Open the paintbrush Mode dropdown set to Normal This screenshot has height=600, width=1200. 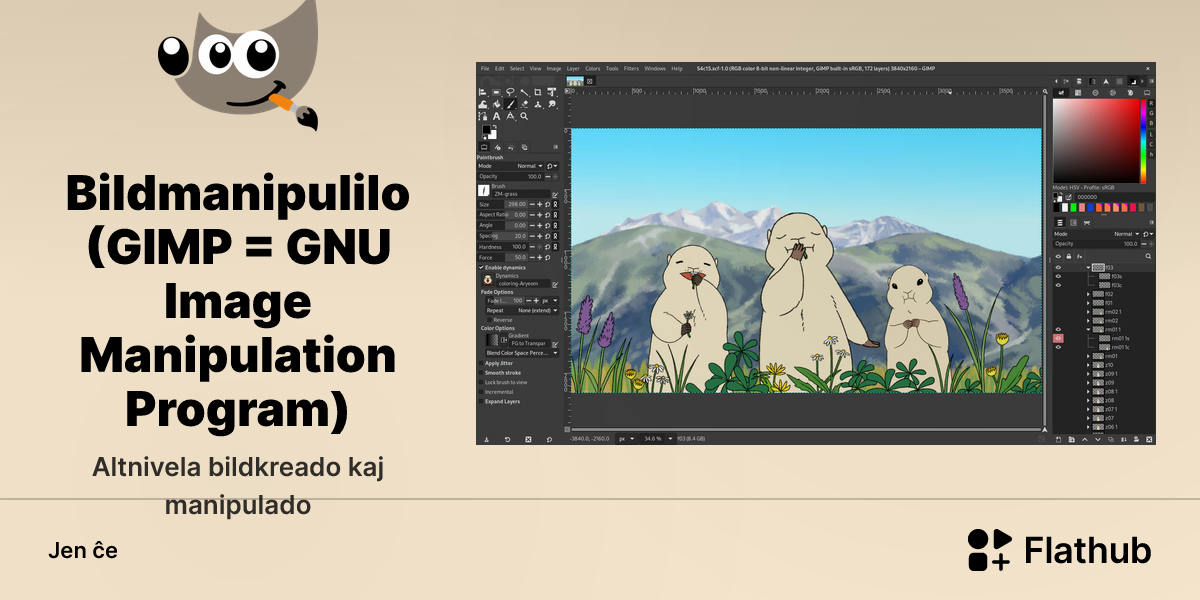(510, 166)
